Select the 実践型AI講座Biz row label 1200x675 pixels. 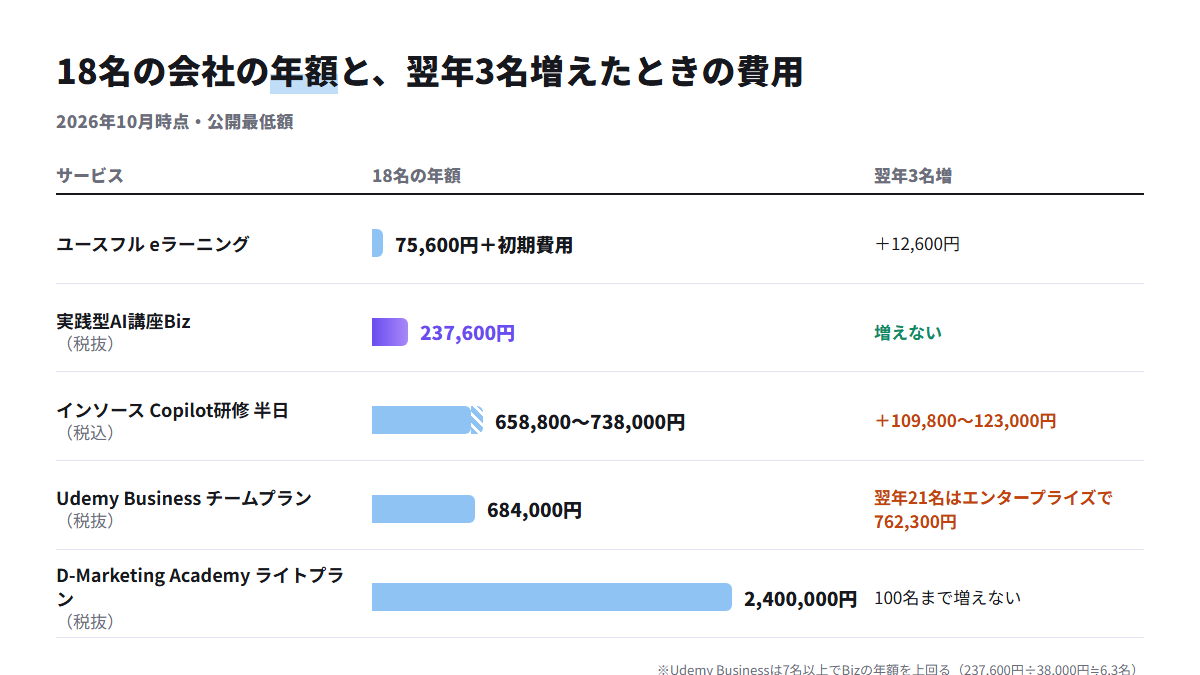tap(123, 322)
